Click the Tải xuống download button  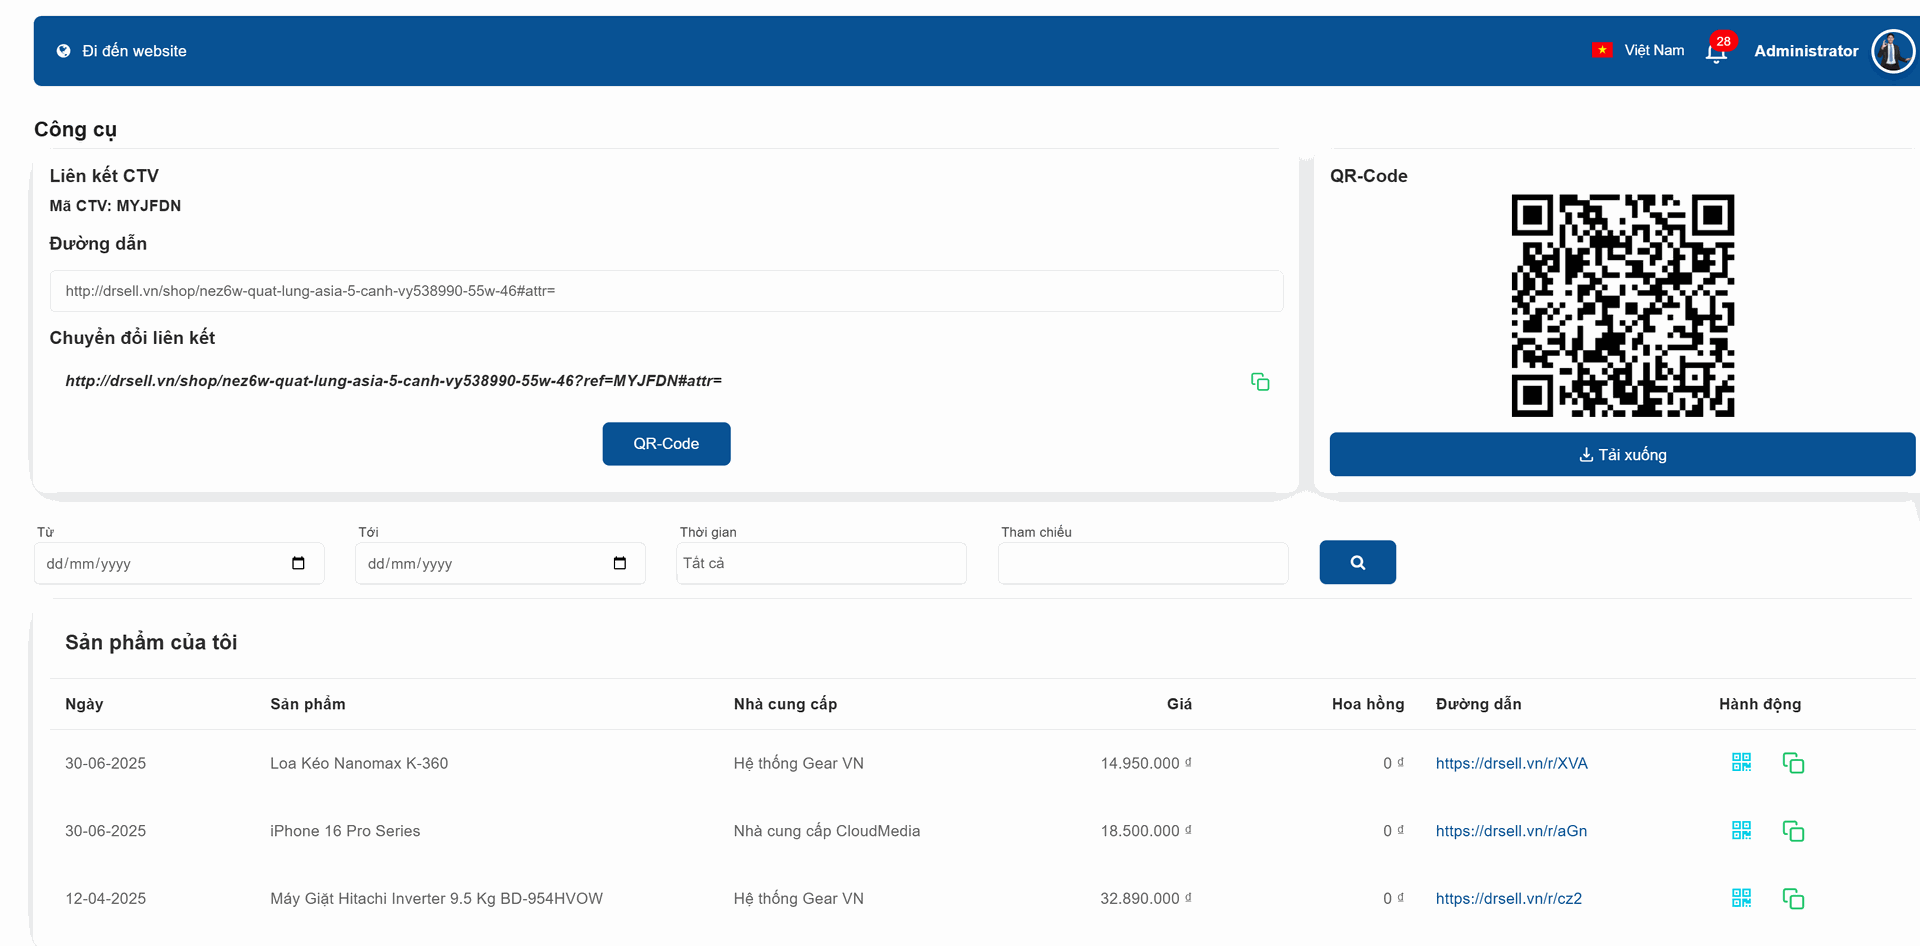point(1622,455)
